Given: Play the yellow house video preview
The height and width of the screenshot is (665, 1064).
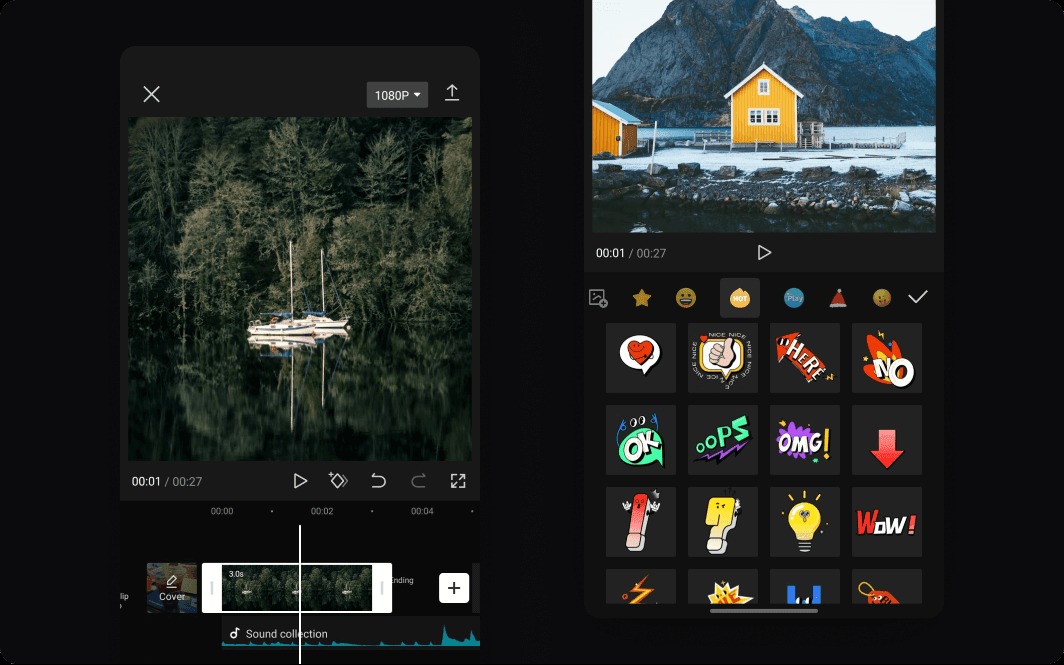Looking at the screenshot, I should pos(764,253).
